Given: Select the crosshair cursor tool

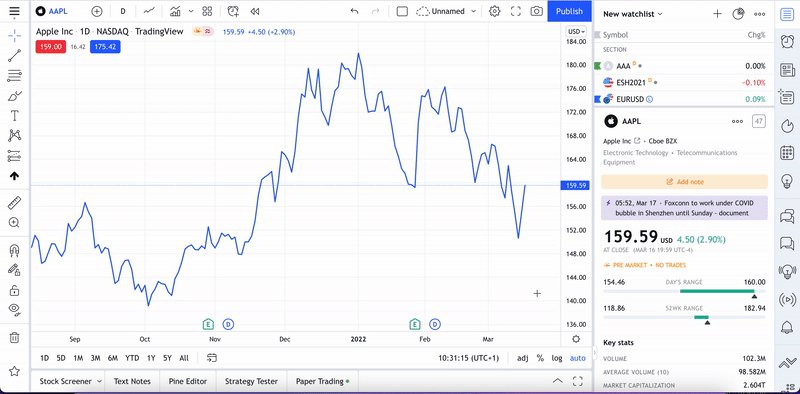Looking at the screenshot, I should click(14, 36).
